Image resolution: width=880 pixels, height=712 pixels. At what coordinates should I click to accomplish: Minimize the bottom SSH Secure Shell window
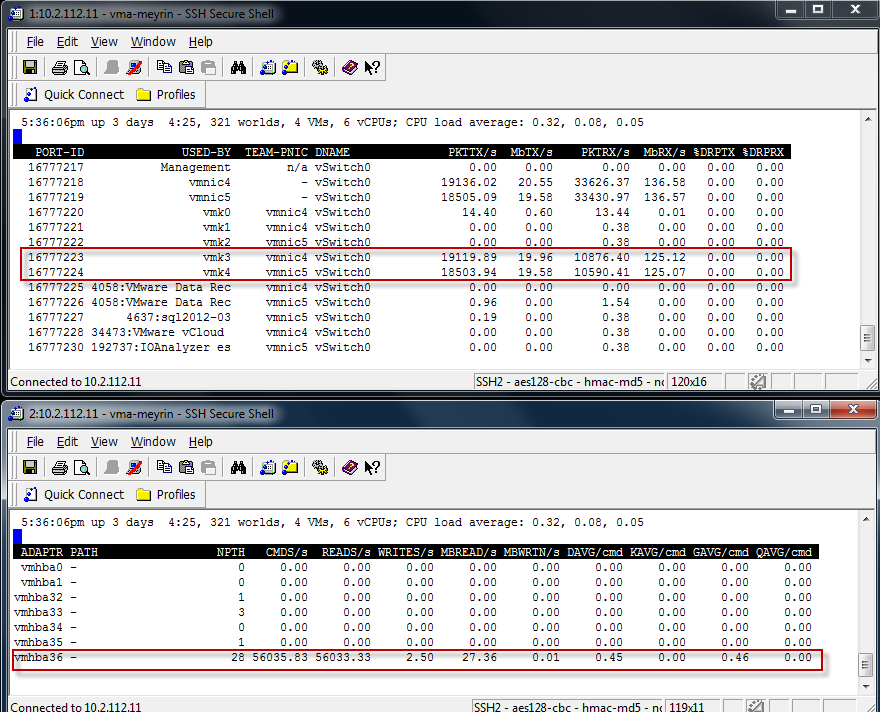coord(789,410)
